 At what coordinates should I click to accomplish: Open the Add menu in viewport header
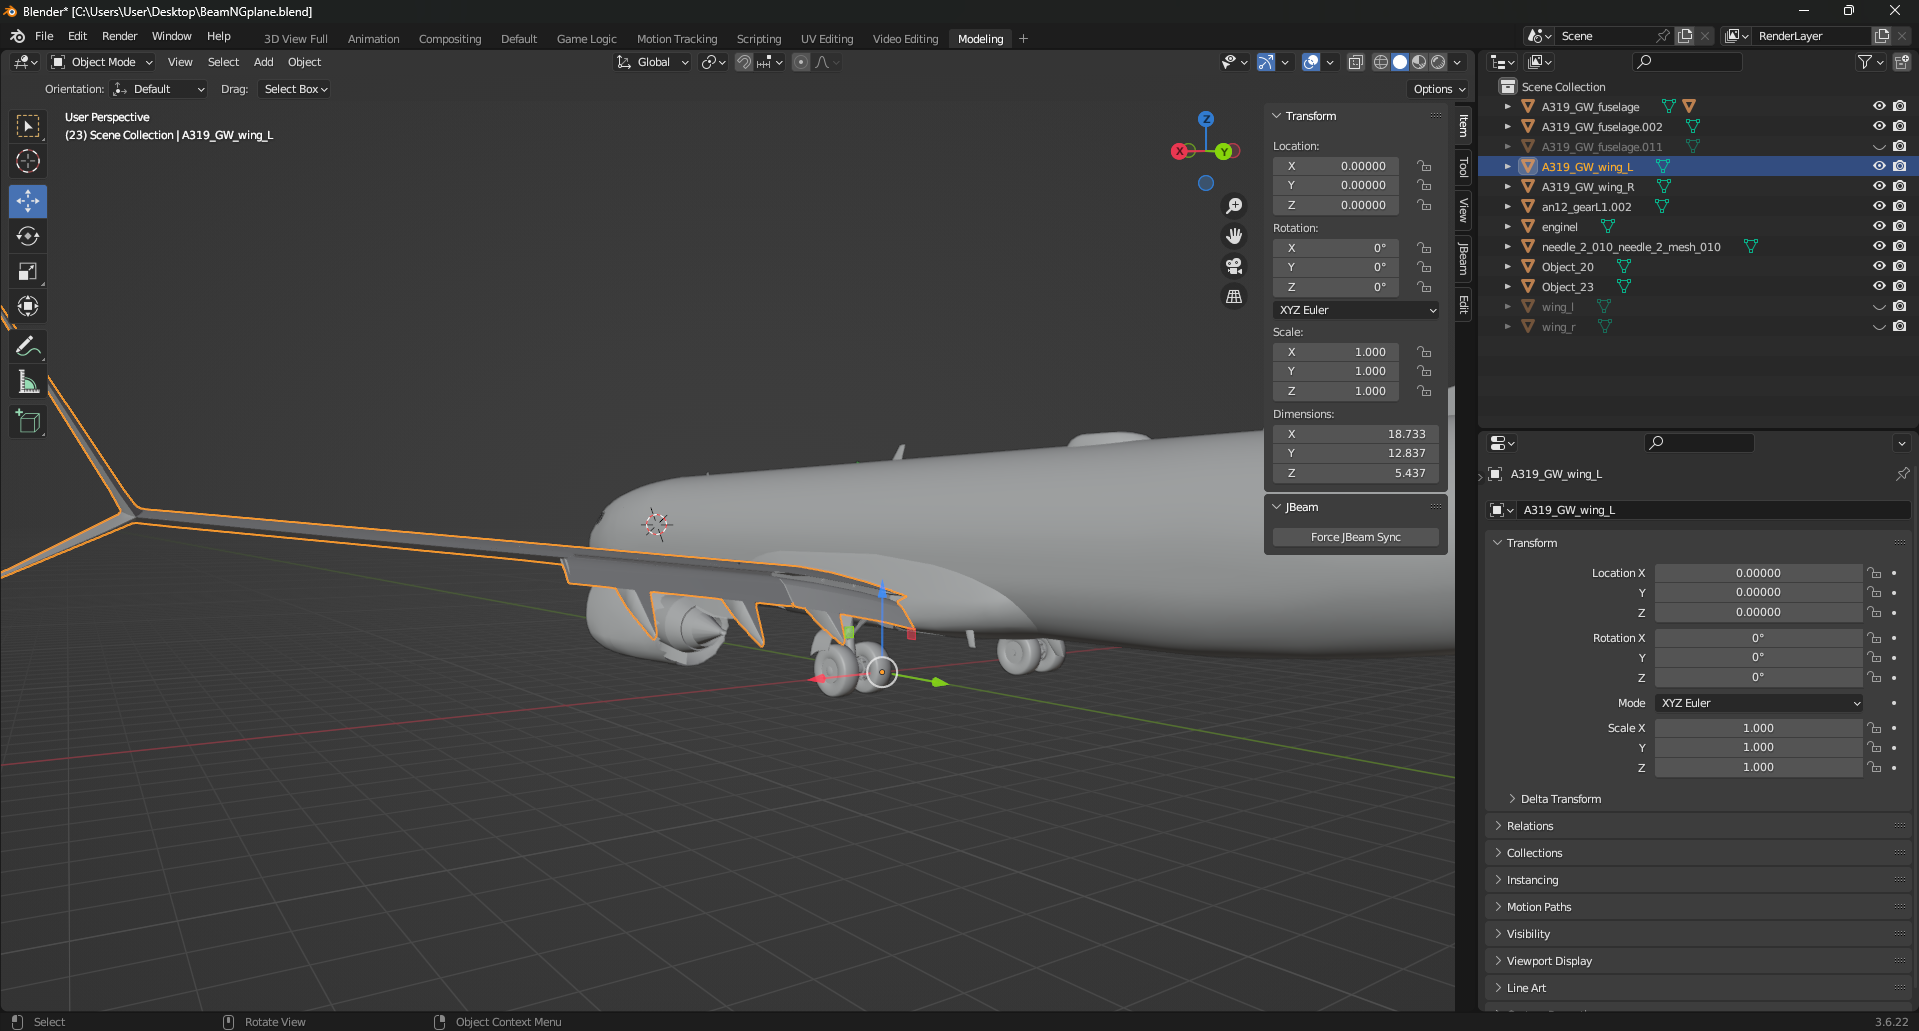[x=263, y=62]
